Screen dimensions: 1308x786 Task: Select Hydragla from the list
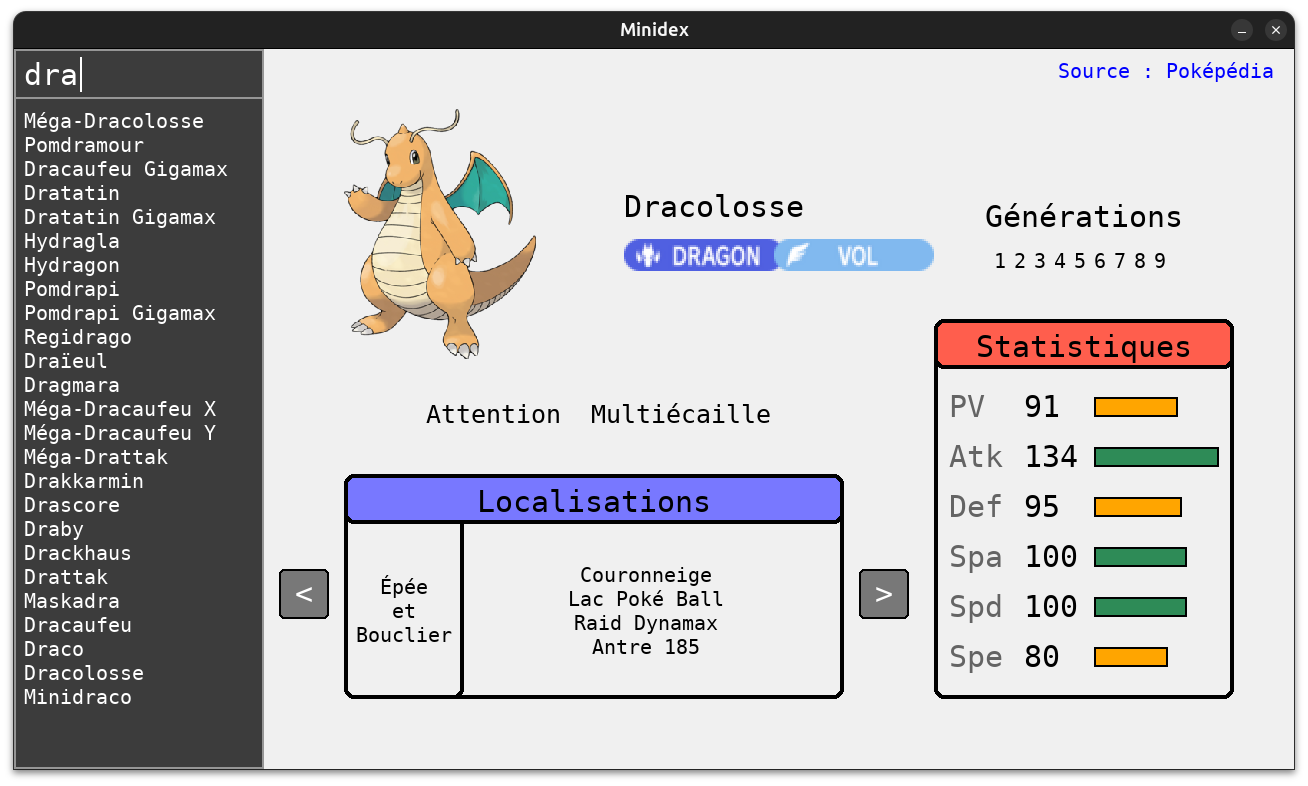[72, 241]
